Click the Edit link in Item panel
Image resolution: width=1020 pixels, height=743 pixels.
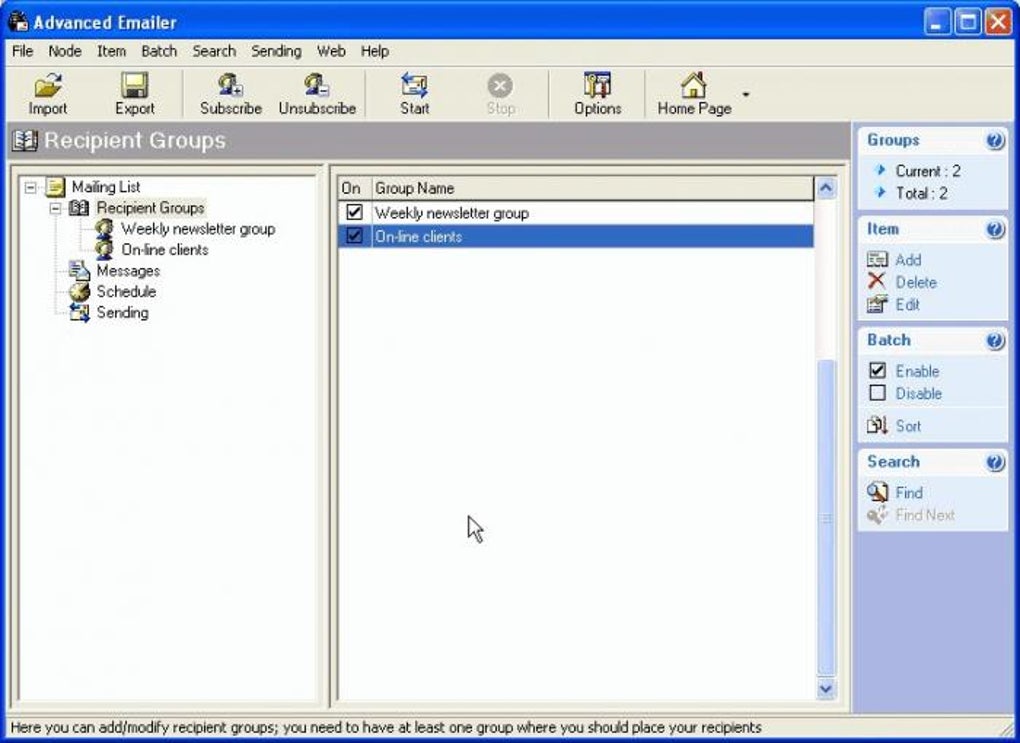907,304
